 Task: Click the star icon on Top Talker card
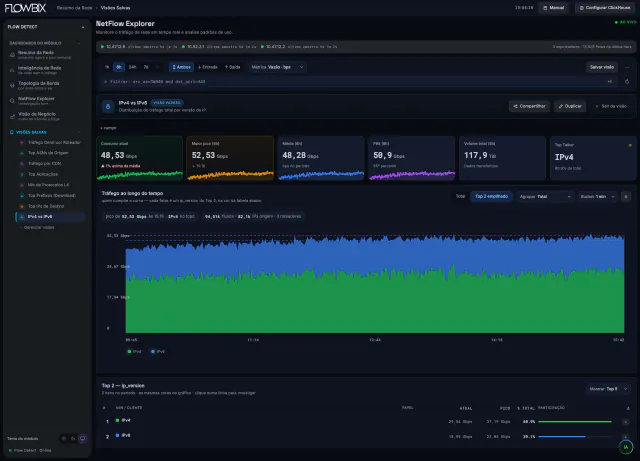point(630,145)
